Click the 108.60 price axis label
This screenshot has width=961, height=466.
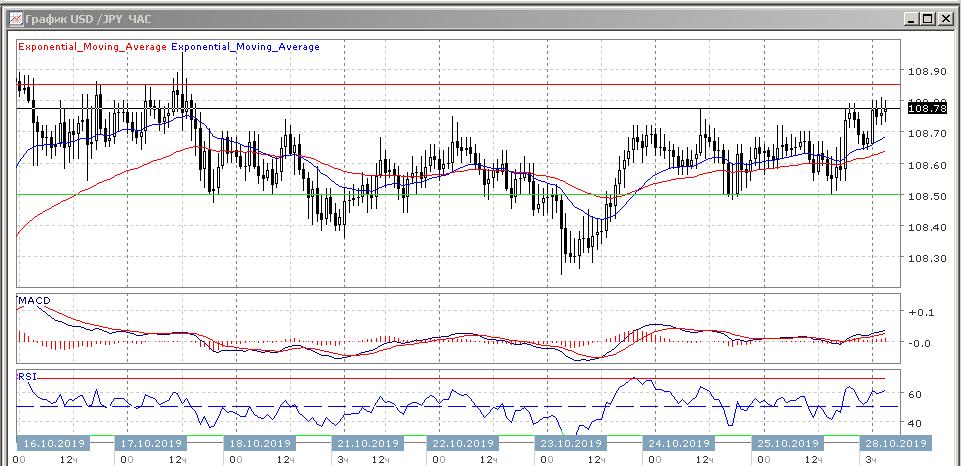927,165
